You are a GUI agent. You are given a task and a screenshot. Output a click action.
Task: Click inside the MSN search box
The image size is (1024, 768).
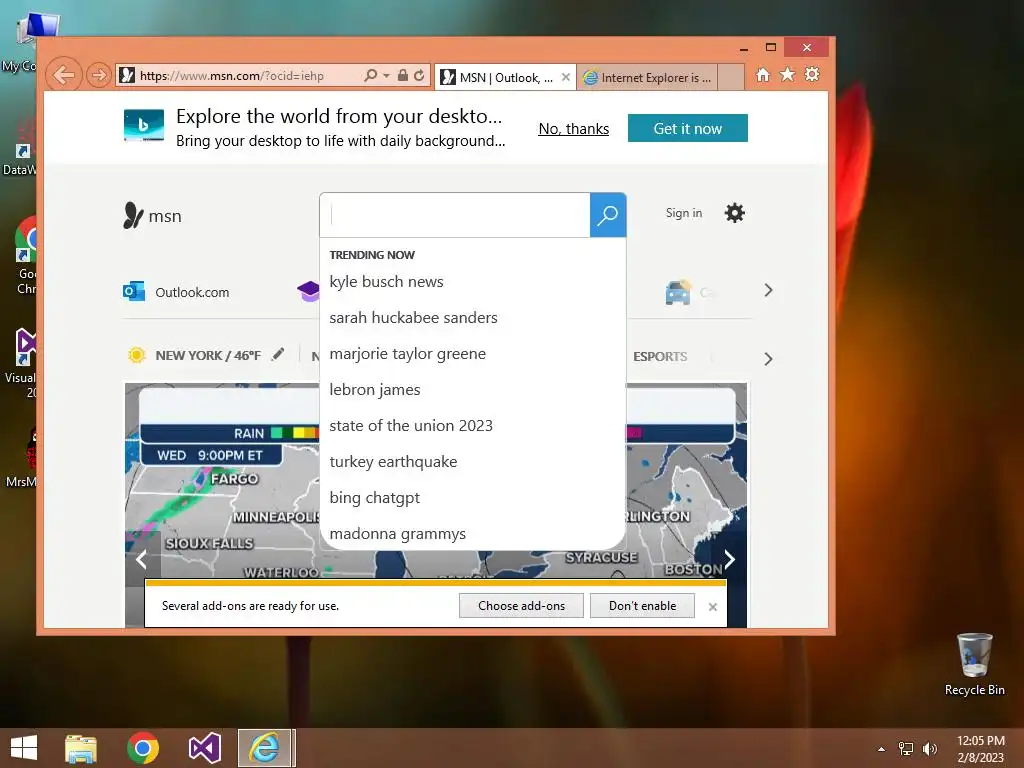(x=455, y=215)
